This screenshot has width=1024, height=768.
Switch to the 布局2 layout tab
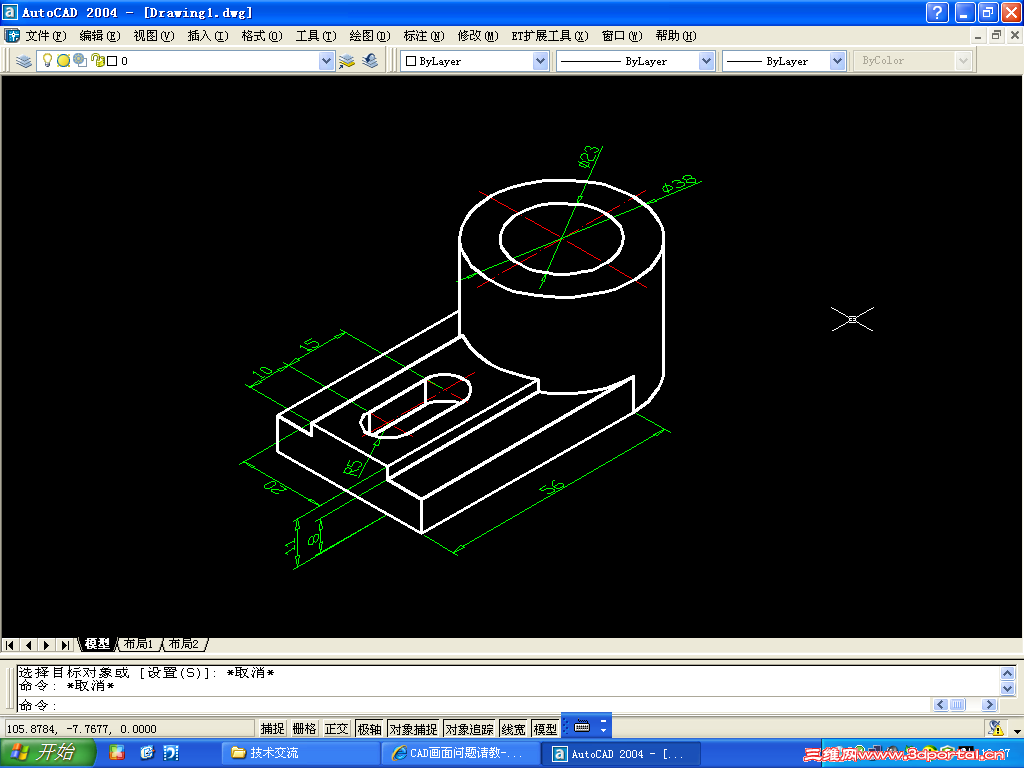[184, 644]
